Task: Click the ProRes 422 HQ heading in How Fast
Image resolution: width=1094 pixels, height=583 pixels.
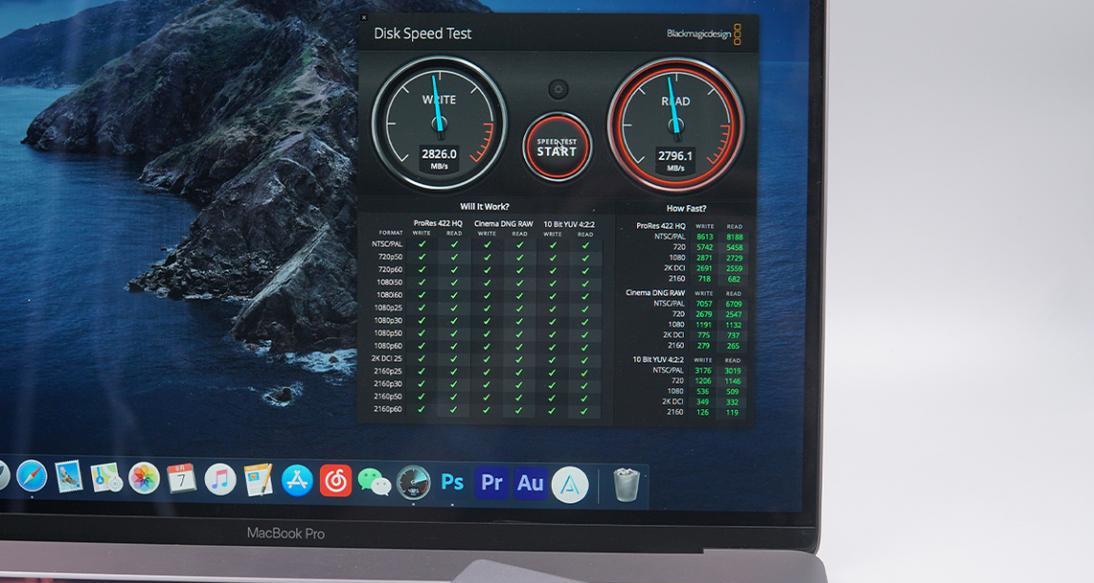Action: [x=661, y=226]
